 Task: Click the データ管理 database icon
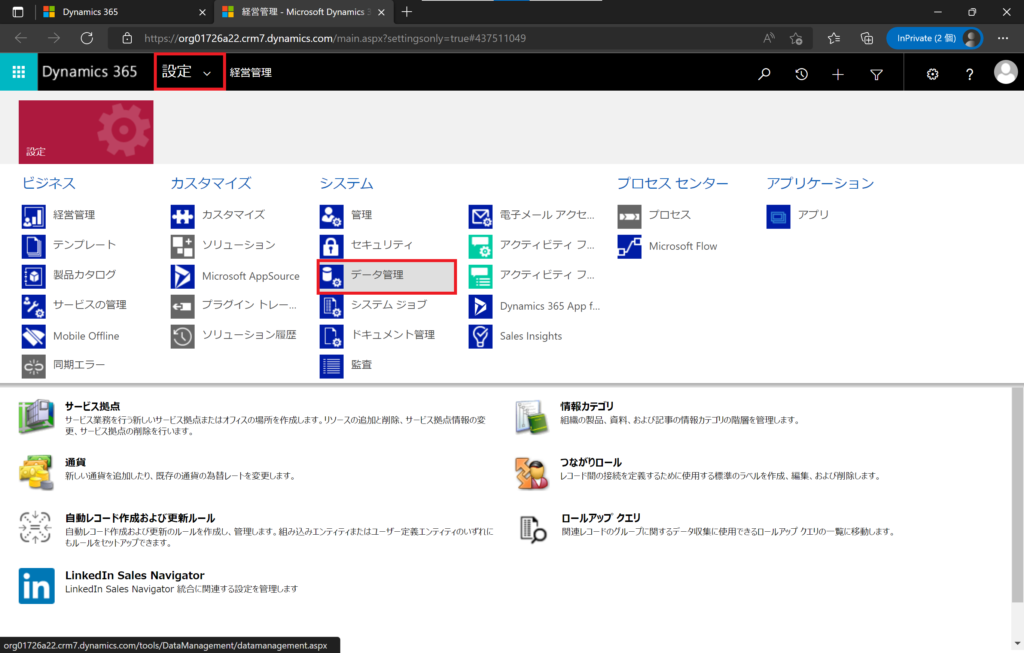tap(331, 276)
